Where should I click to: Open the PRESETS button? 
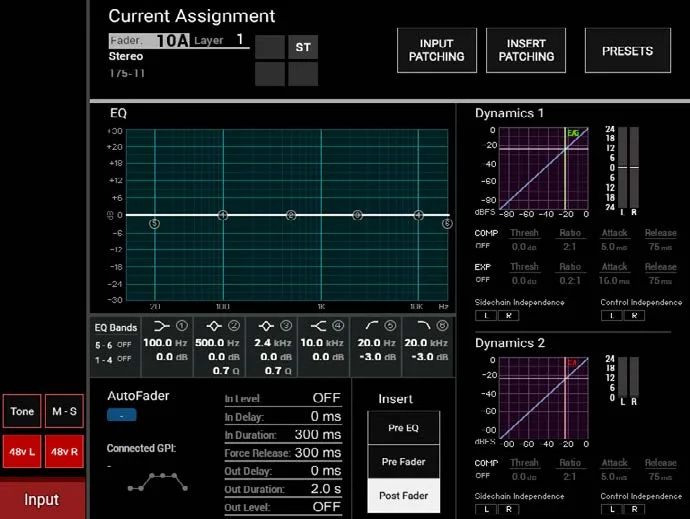(x=628, y=50)
